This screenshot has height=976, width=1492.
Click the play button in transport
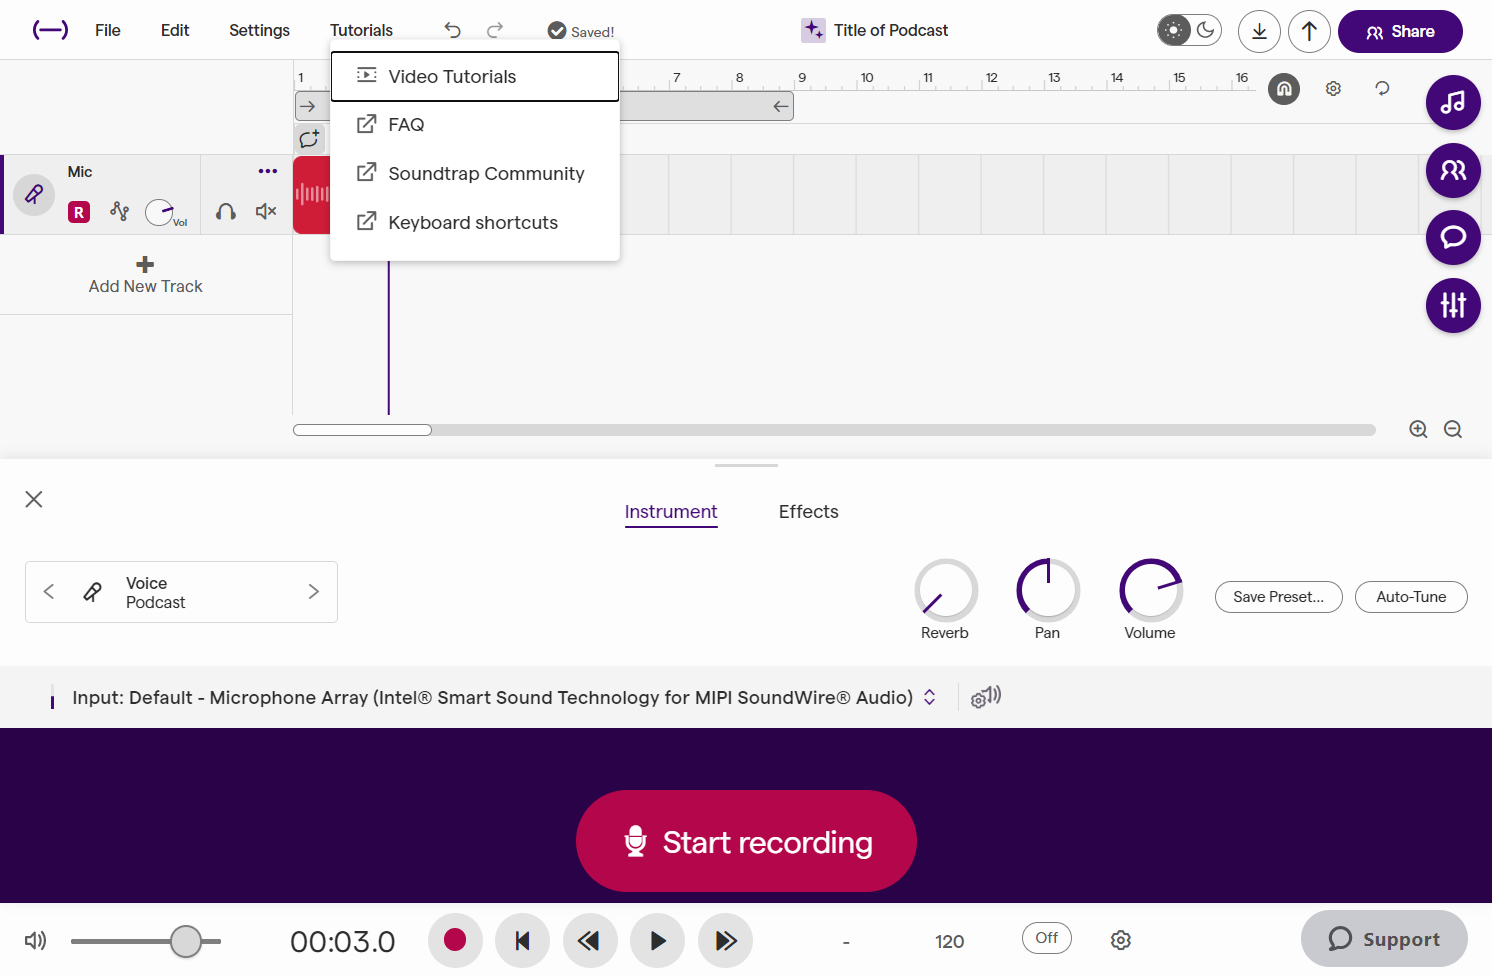[x=657, y=940]
